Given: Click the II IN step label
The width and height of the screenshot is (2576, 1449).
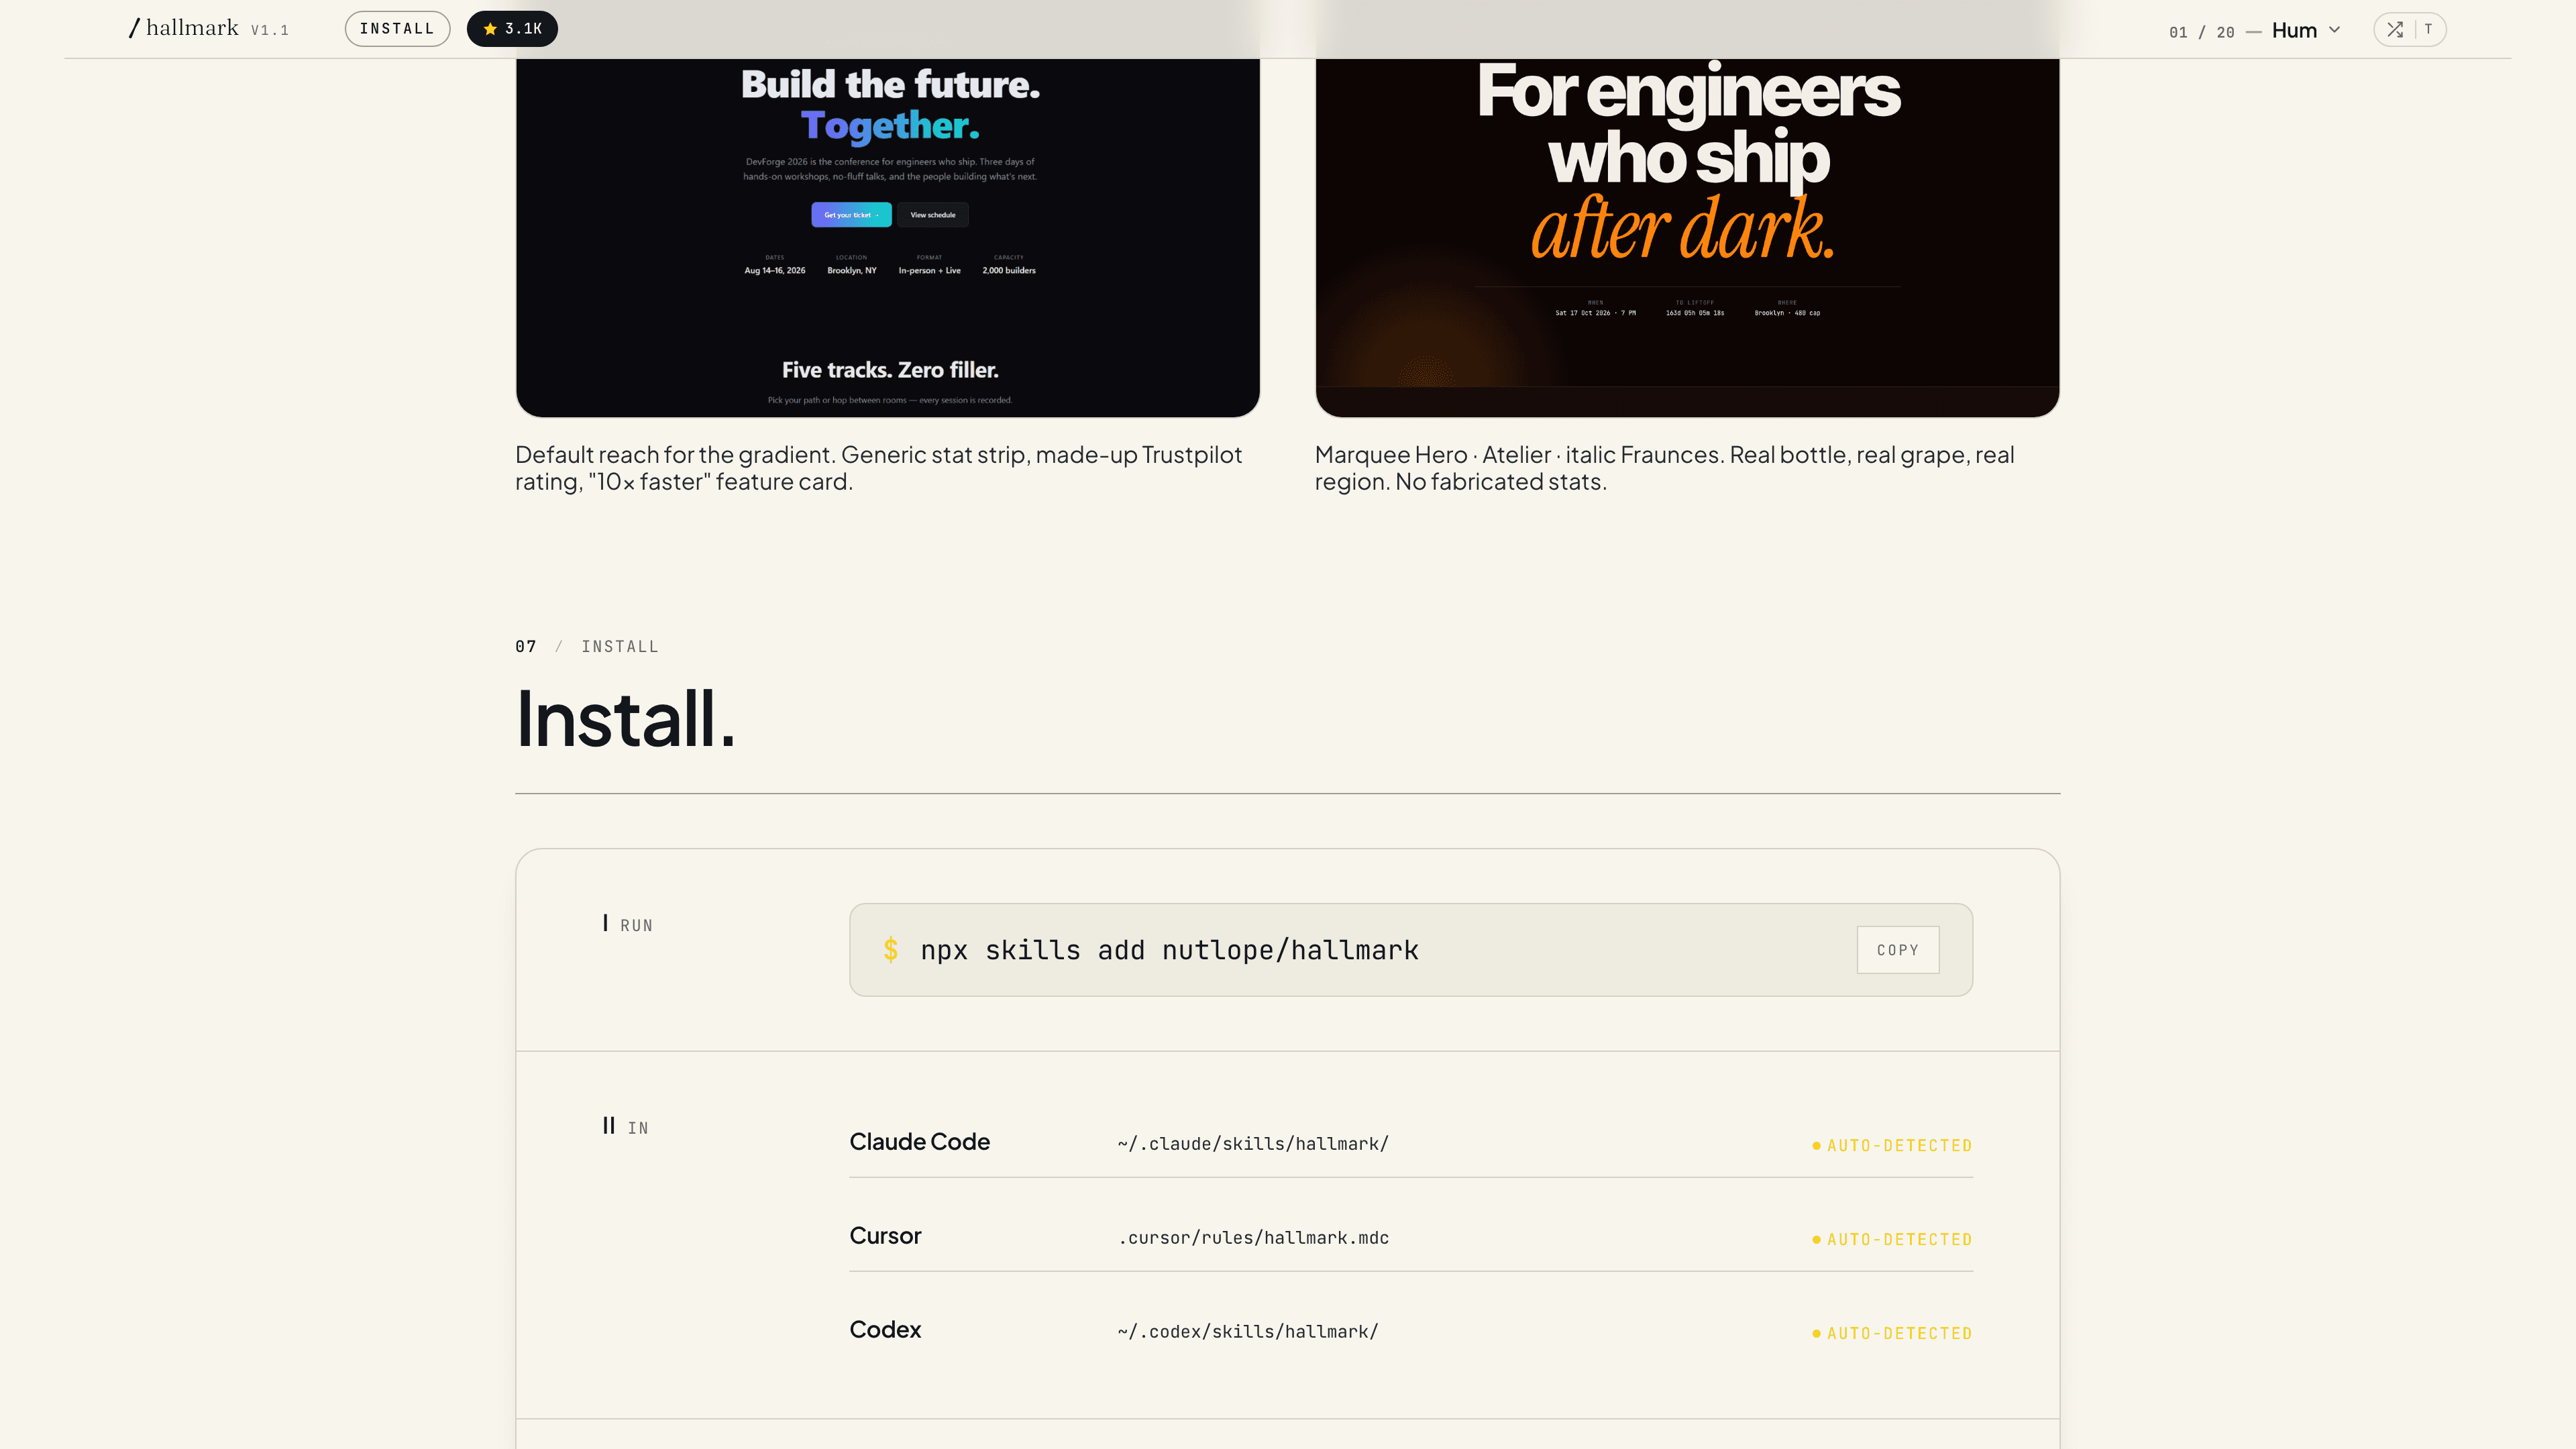Looking at the screenshot, I should [x=625, y=1127].
